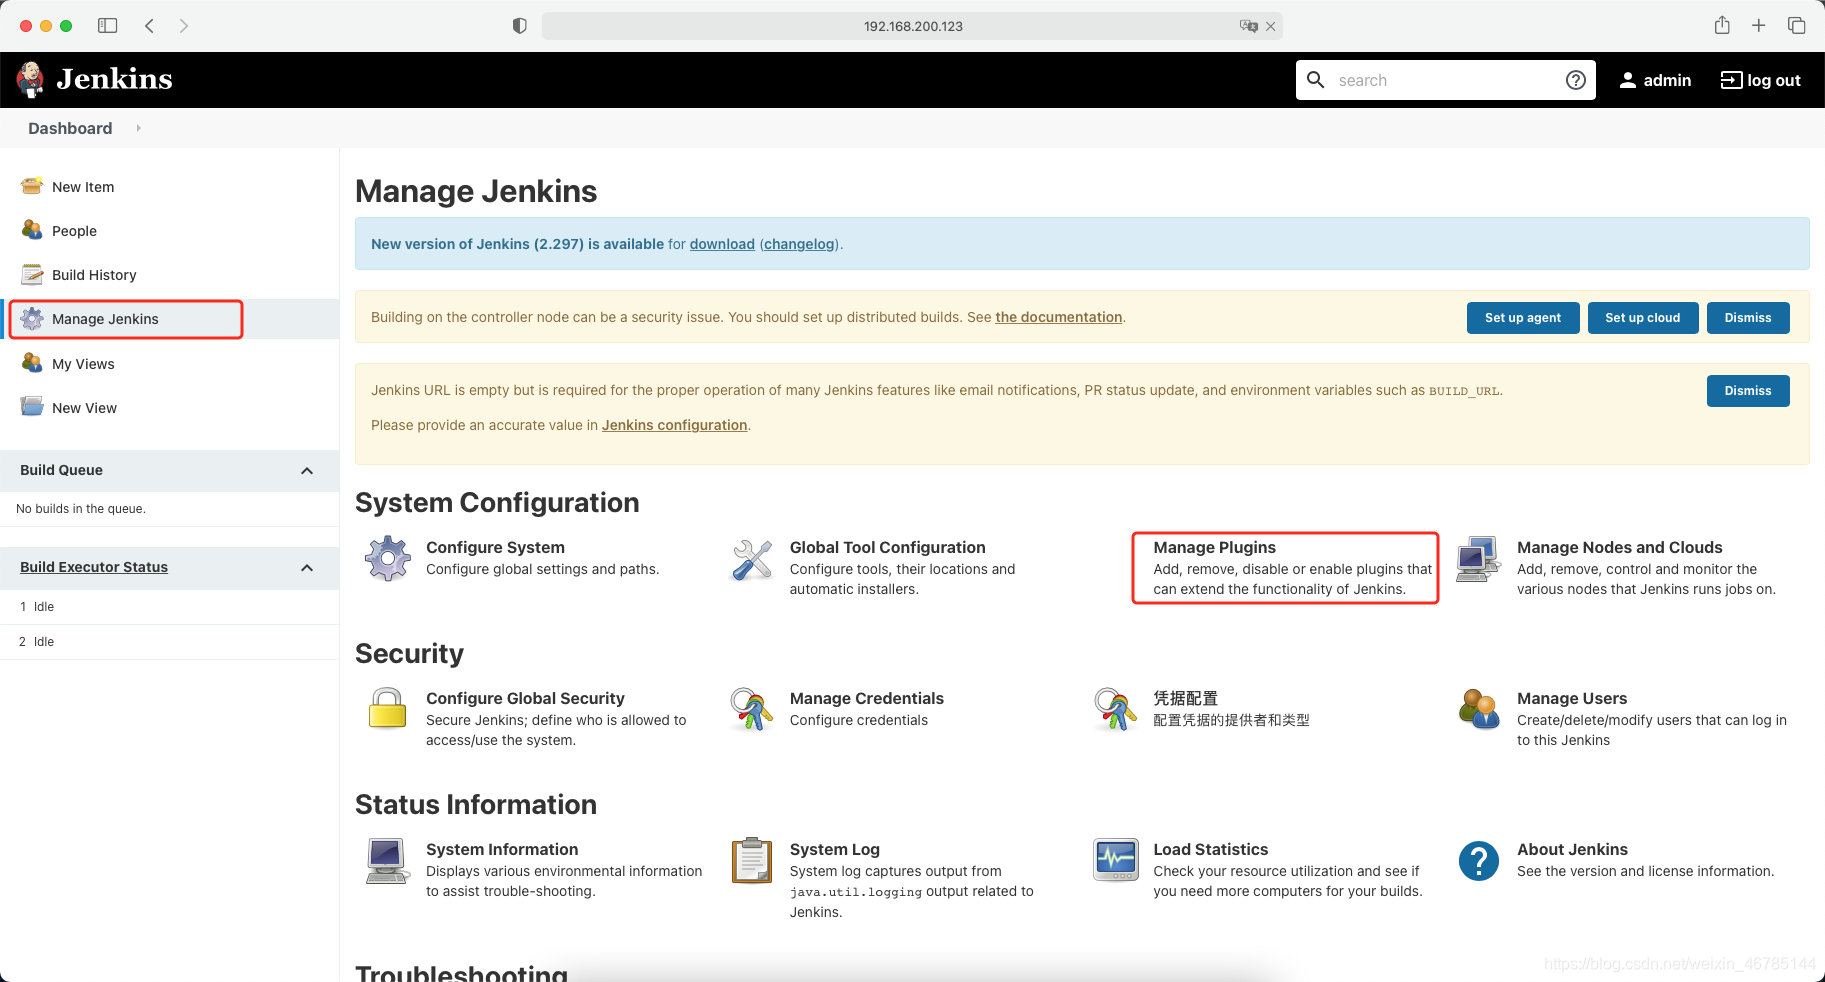Image resolution: width=1825 pixels, height=982 pixels.
Task: Open Global Tool Configuration title link
Action: 887,547
